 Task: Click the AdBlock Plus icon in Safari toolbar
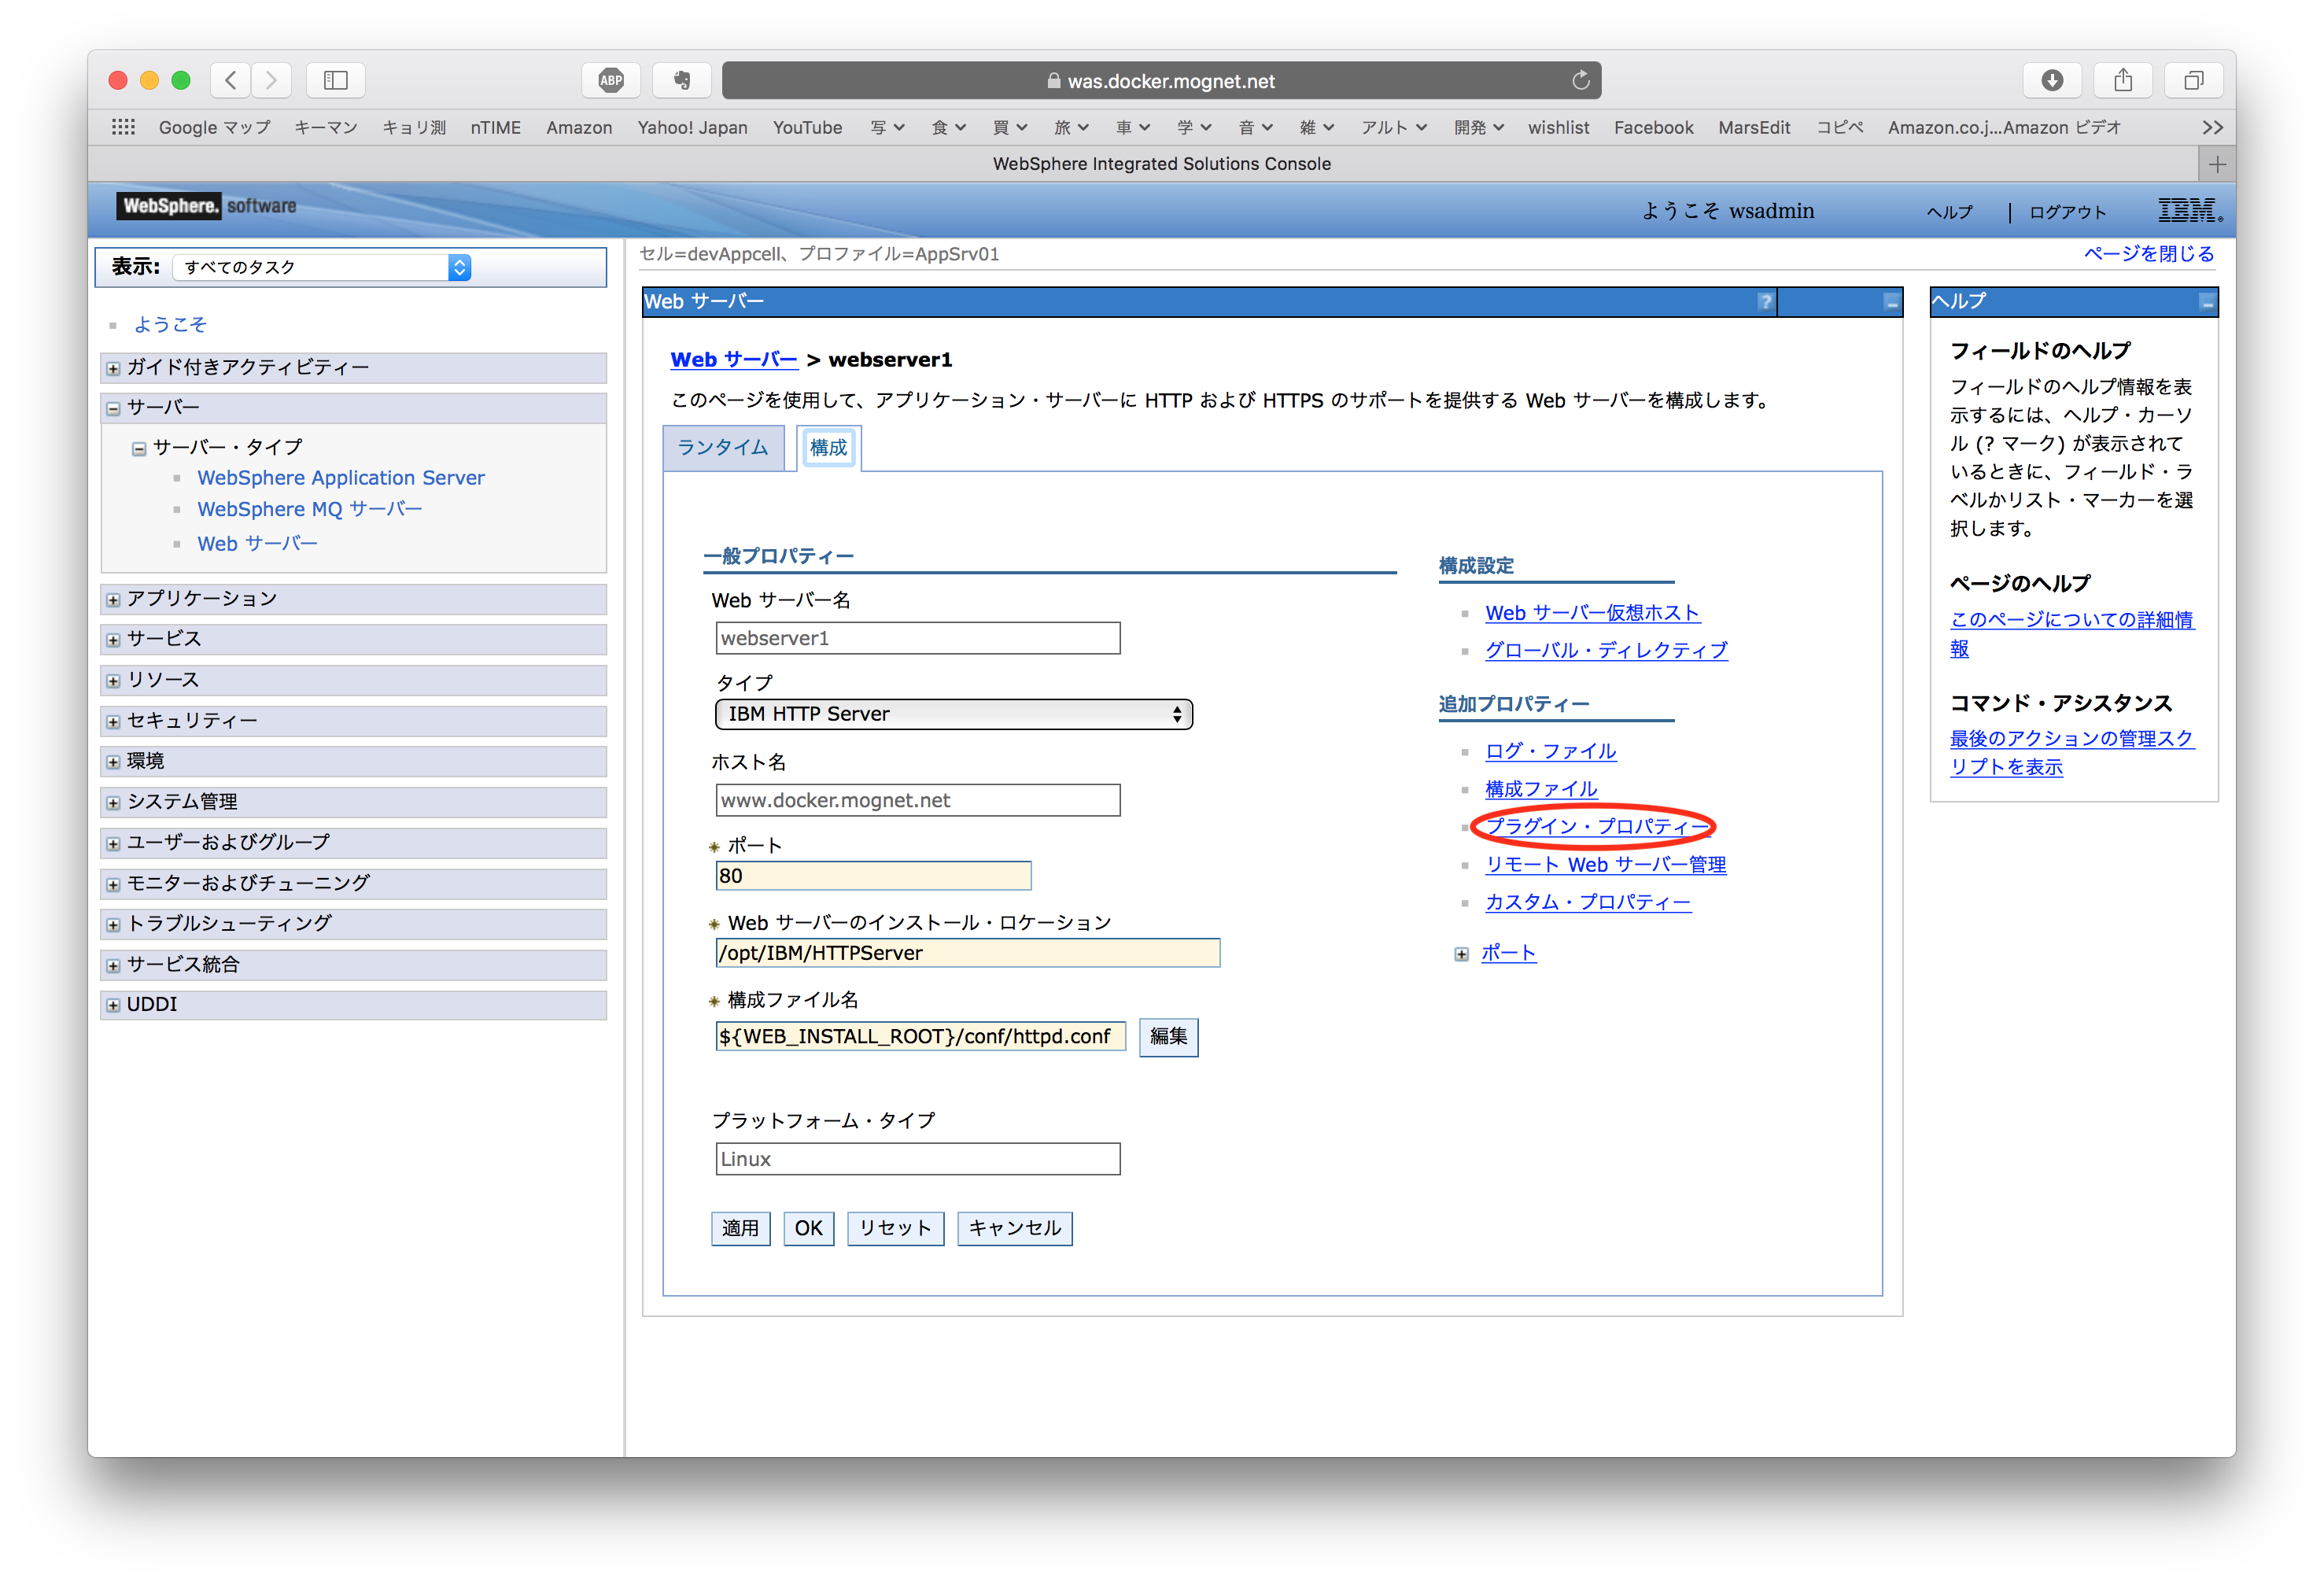[x=611, y=80]
